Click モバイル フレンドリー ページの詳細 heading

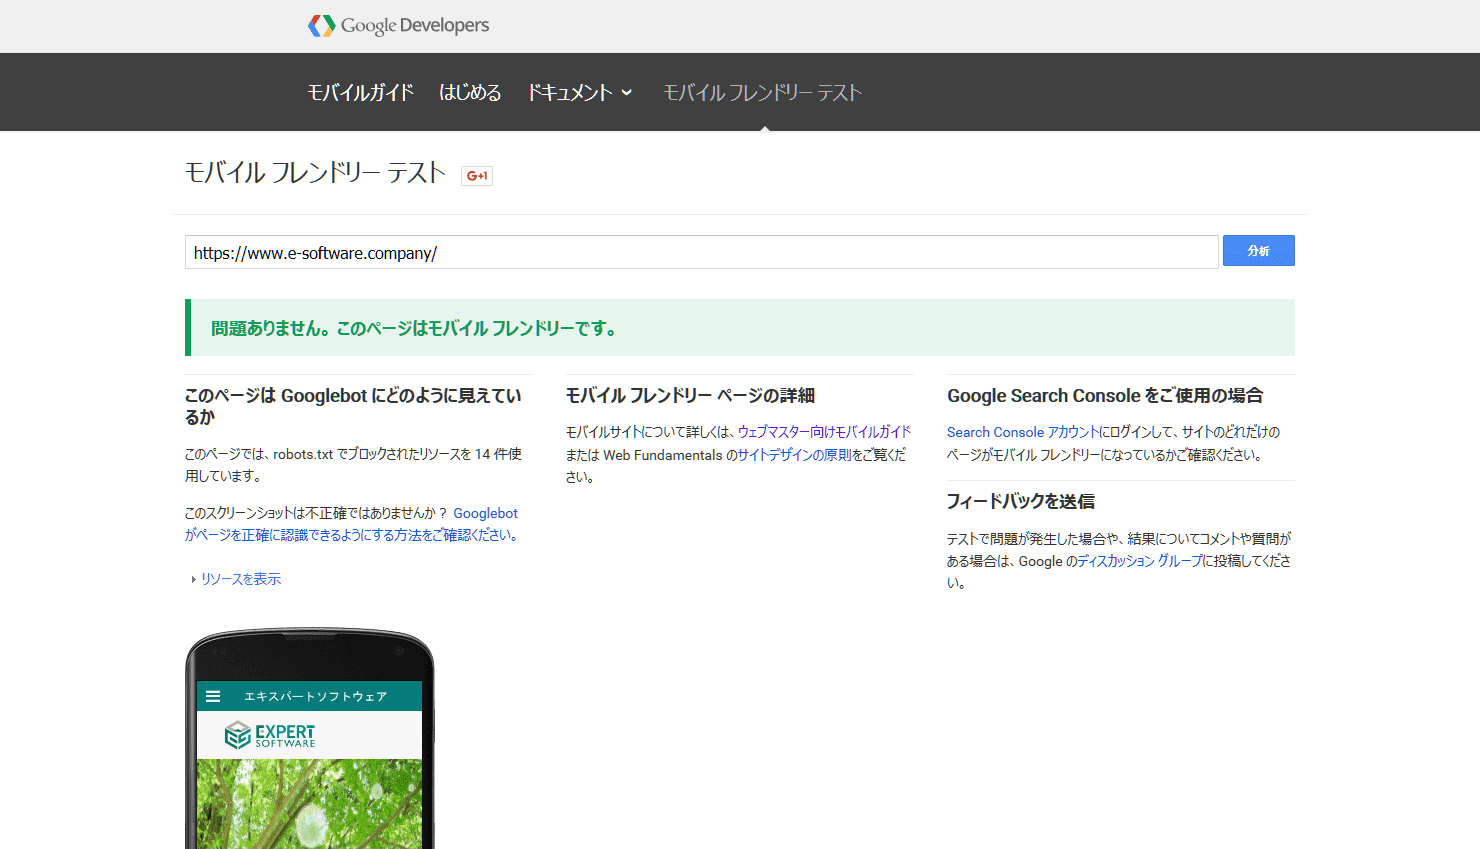tap(690, 396)
